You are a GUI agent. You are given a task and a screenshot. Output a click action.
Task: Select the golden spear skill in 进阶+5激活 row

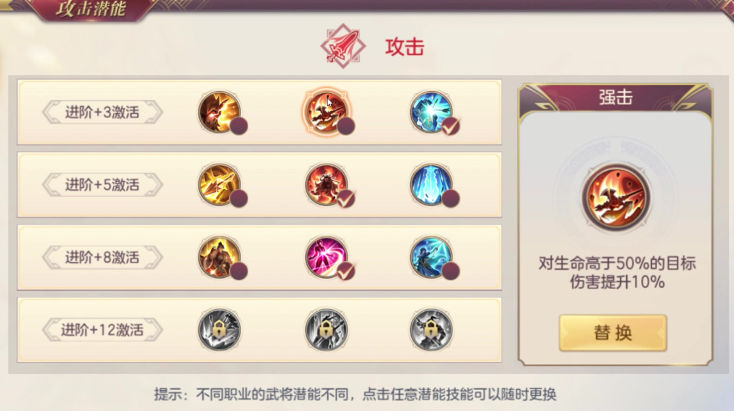[x=219, y=184]
